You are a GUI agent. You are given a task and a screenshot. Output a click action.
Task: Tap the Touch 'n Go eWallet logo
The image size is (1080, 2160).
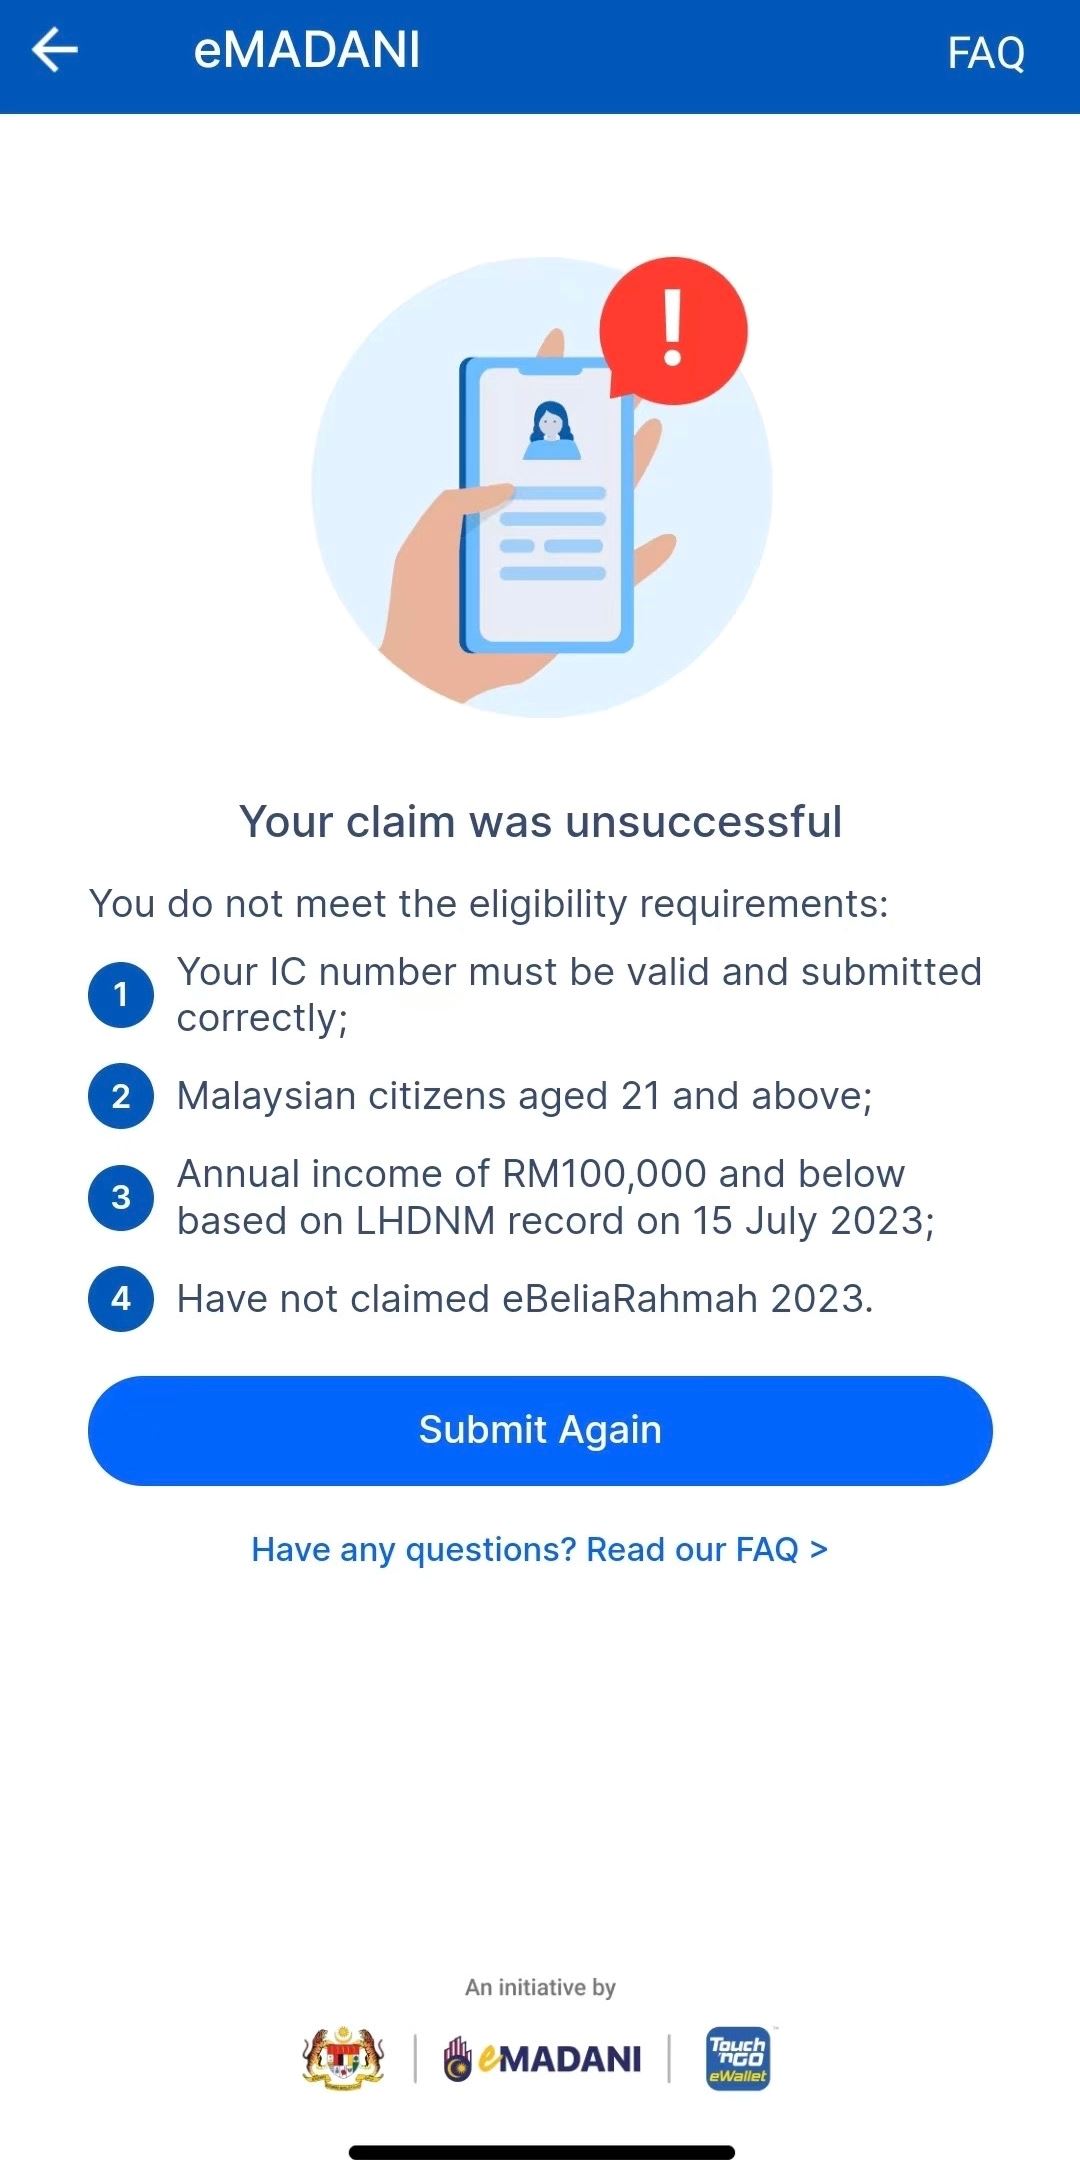[738, 2058]
